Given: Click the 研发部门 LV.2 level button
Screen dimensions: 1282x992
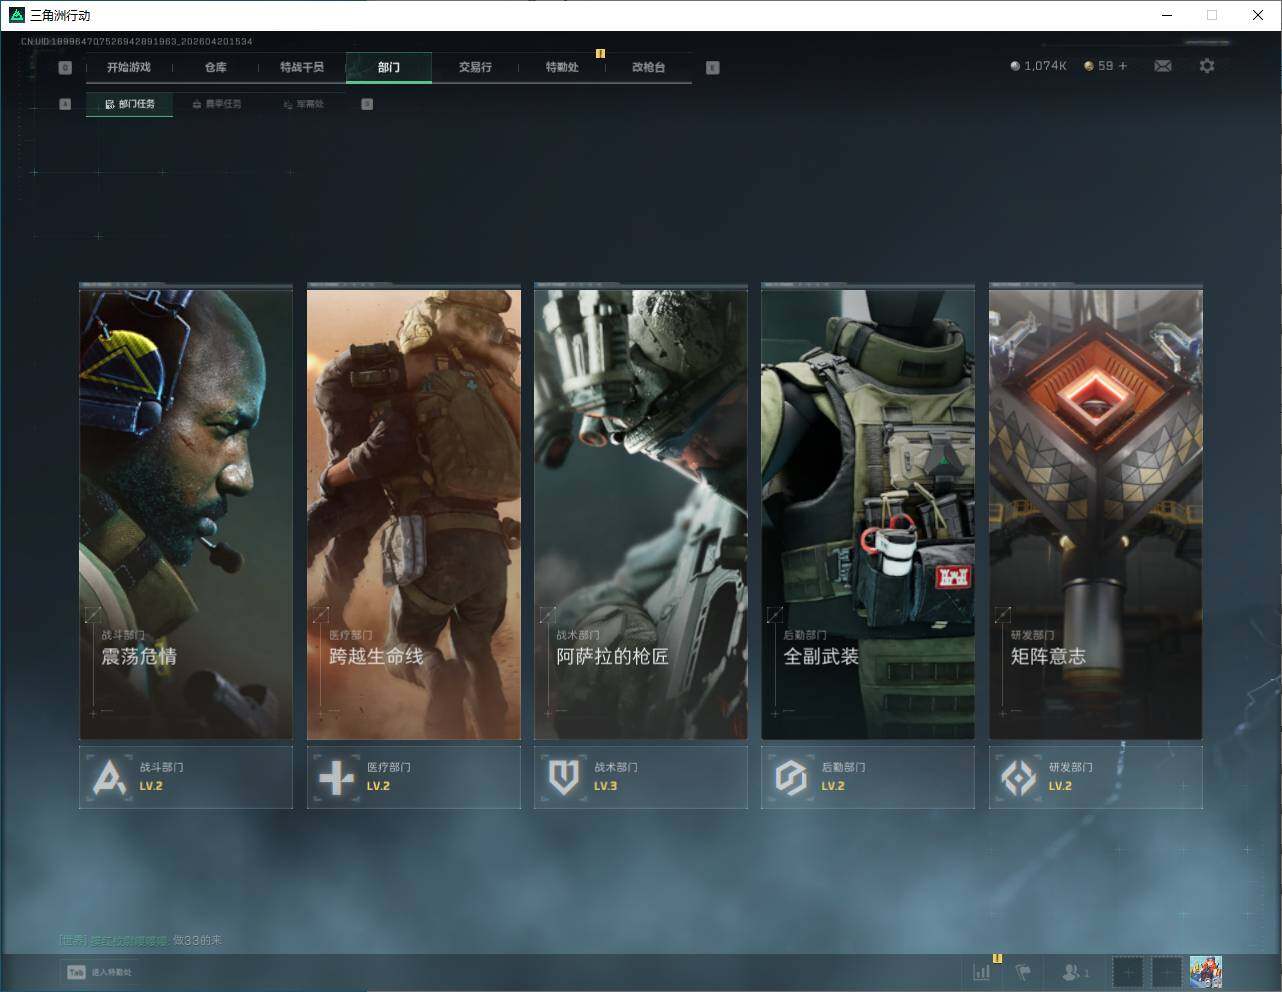Looking at the screenshot, I should [x=1096, y=777].
